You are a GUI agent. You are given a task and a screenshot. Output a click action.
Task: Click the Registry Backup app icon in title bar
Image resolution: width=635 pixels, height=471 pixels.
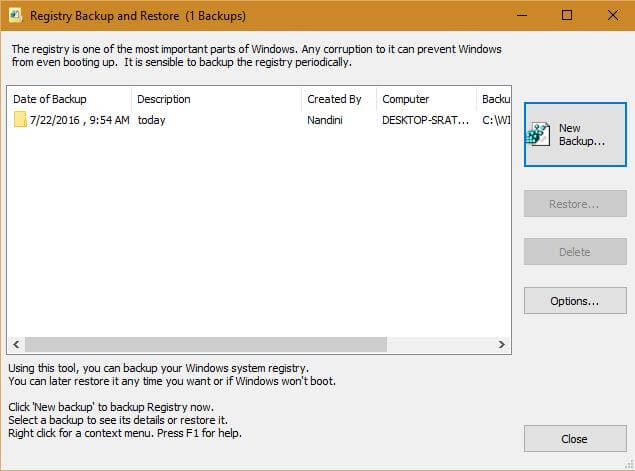click(15, 16)
